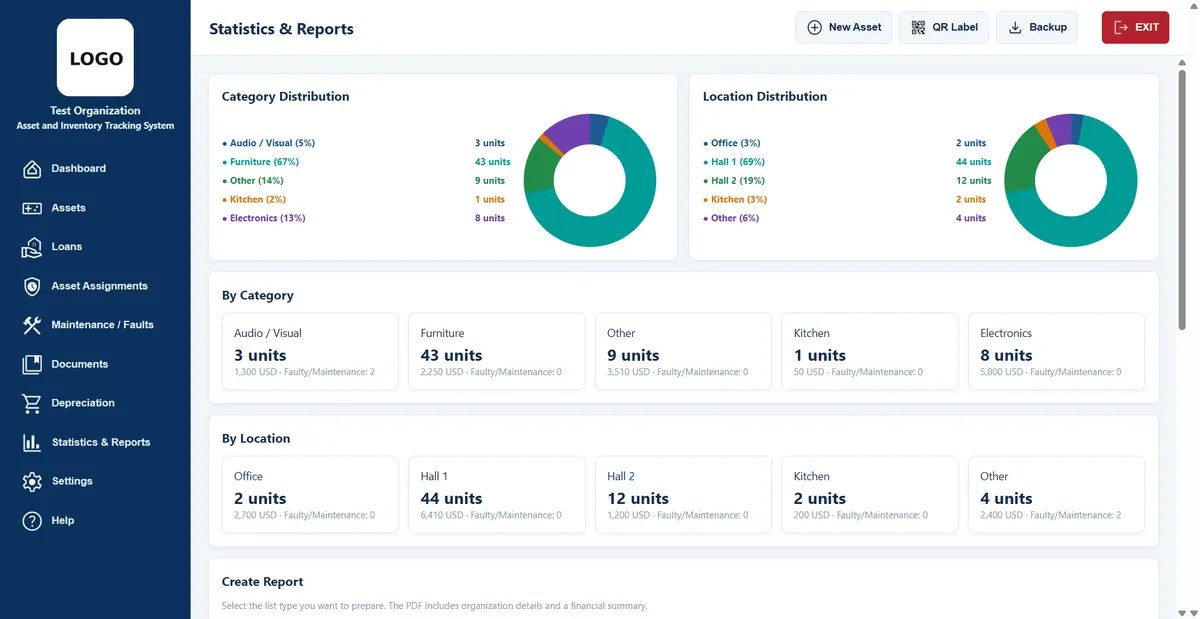Click the Statistics & Reports chart icon

32,442
